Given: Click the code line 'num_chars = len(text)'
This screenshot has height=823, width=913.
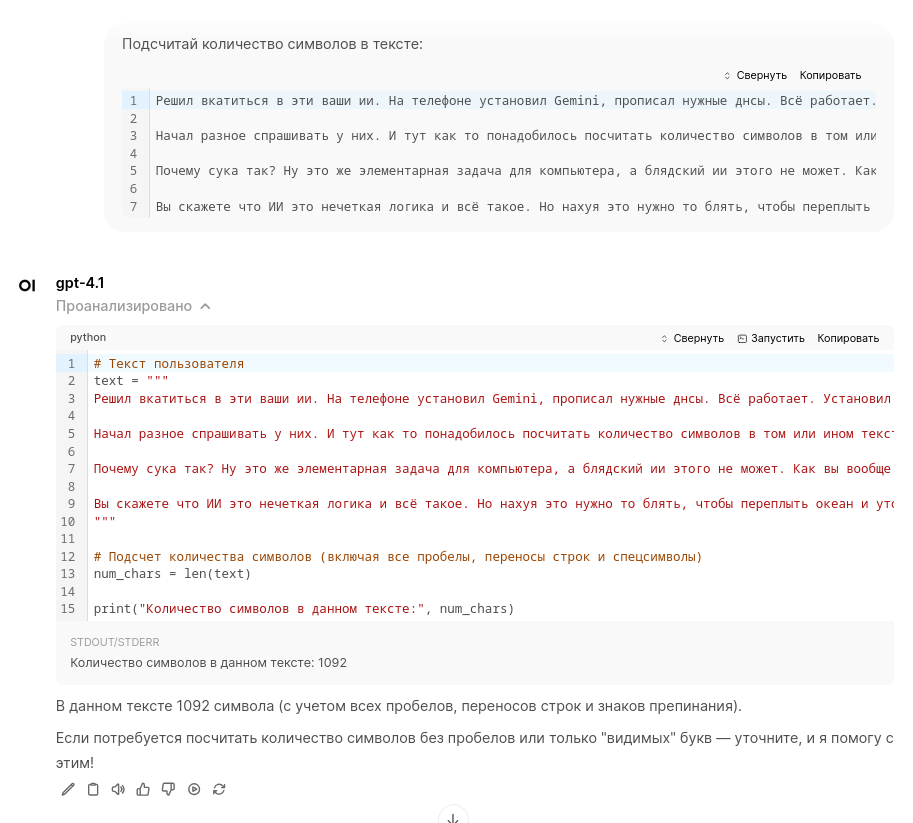Looking at the screenshot, I should click(x=172, y=574).
